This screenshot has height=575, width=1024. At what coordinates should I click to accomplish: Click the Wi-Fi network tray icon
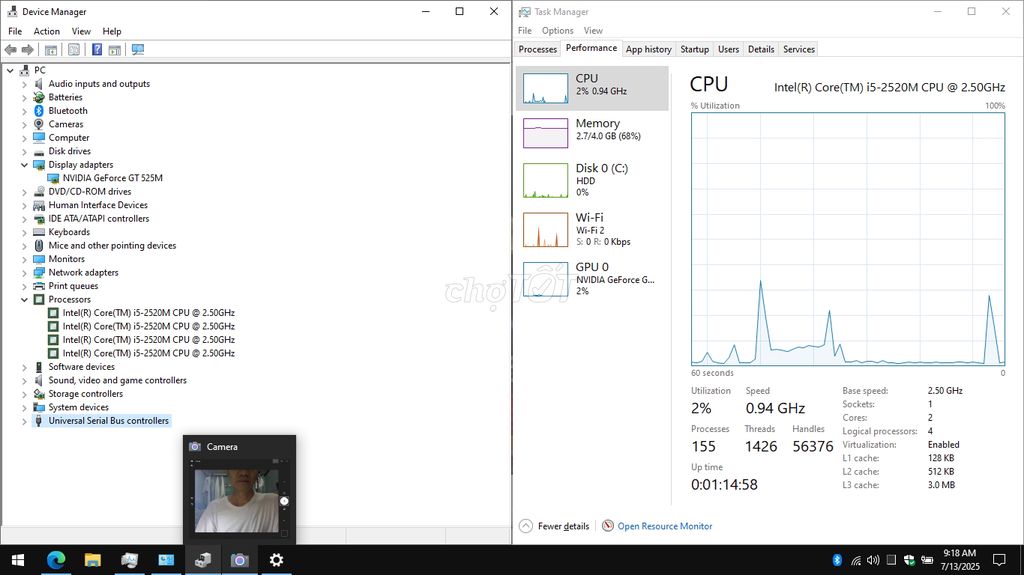coord(856,560)
